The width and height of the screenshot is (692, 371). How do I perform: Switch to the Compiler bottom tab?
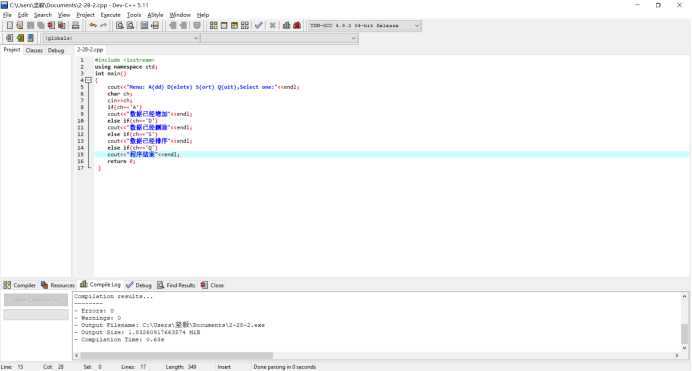pos(19,285)
